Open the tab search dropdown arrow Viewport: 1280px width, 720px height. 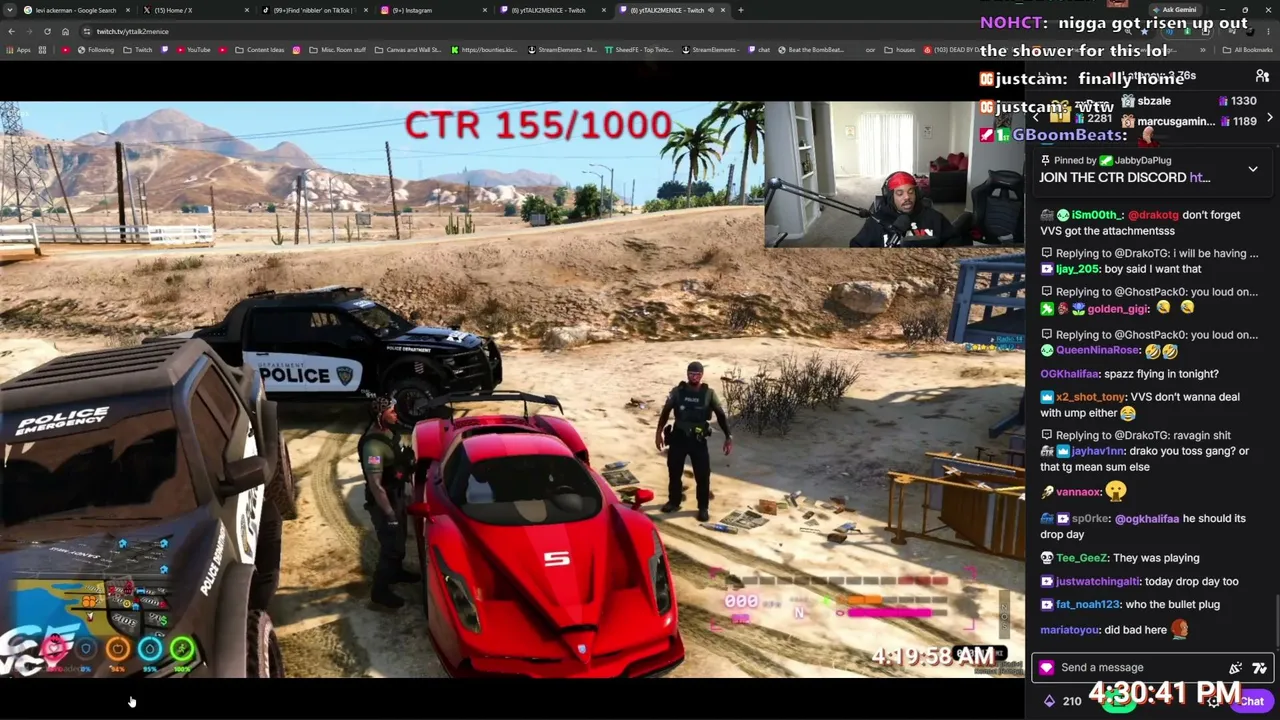[x=11, y=10]
